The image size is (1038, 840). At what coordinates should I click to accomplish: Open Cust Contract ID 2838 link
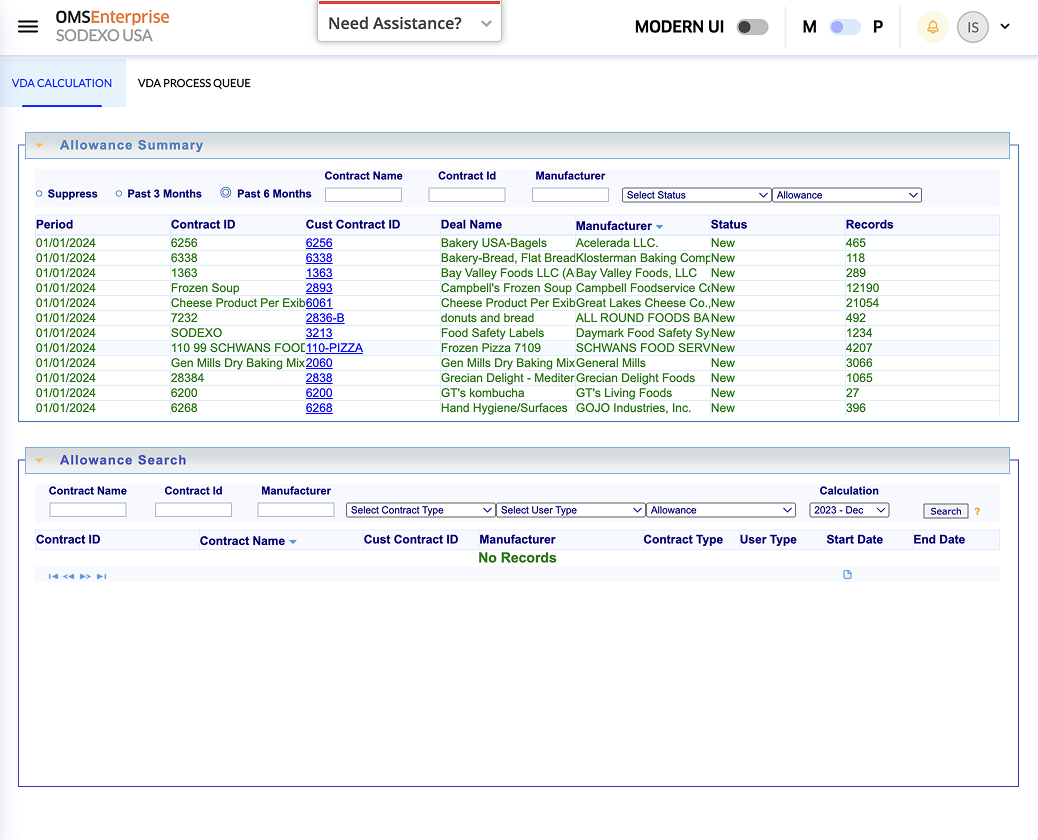[x=319, y=378]
